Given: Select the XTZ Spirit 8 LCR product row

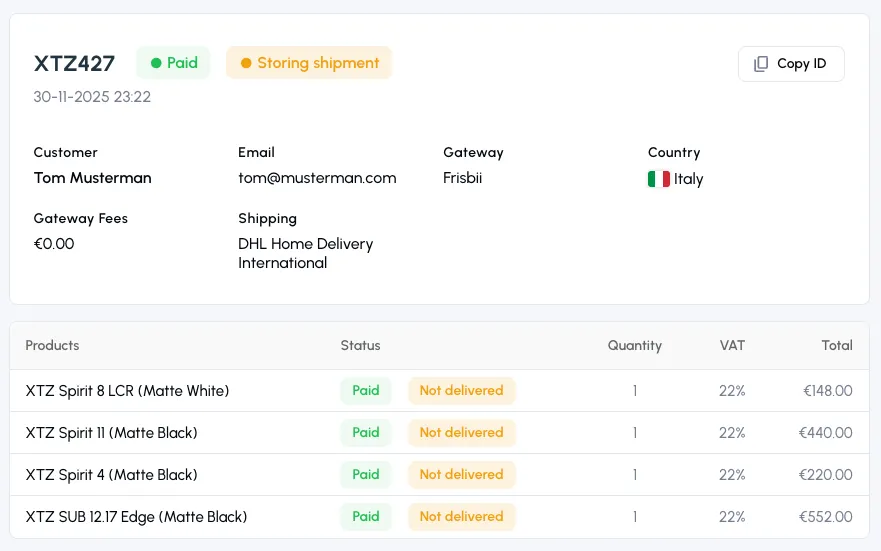Looking at the screenshot, I should [127, 391].
